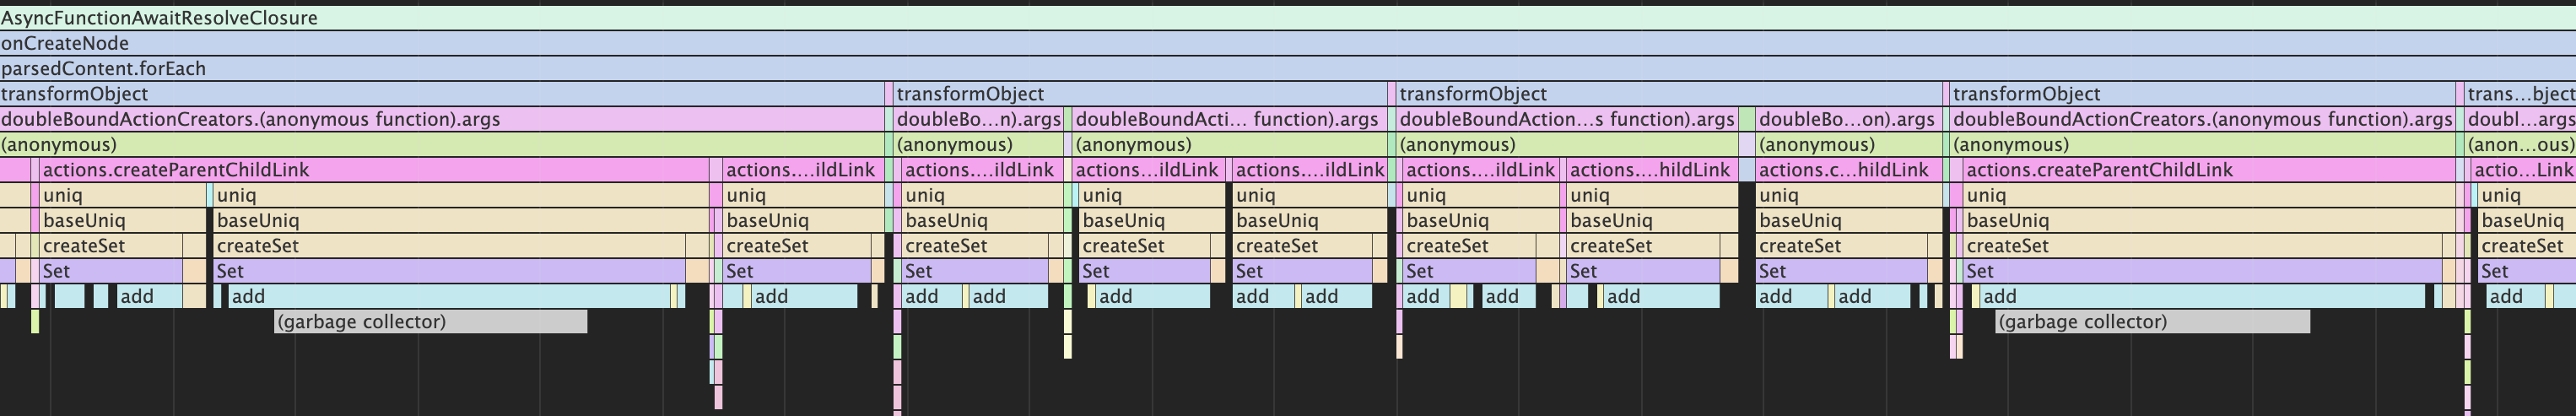Click the "doubleBo…on).args" frame

pos(1848,119)
